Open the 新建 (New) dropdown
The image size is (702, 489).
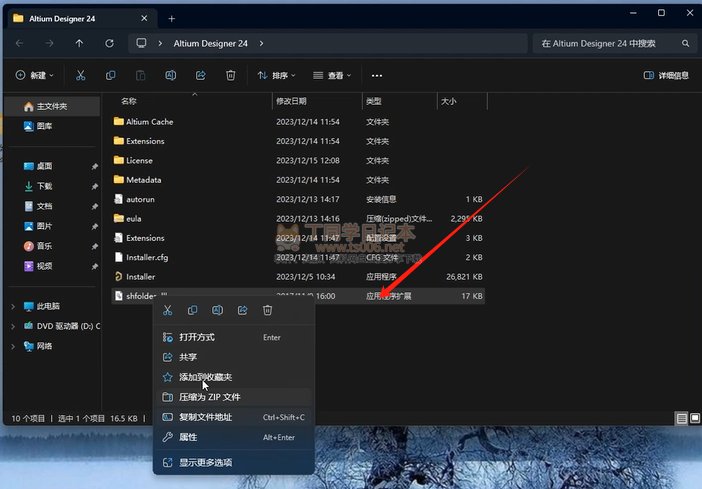35,75
